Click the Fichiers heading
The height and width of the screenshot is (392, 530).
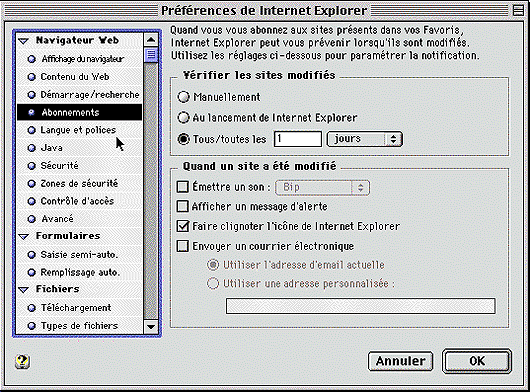(x=57, y=289)
